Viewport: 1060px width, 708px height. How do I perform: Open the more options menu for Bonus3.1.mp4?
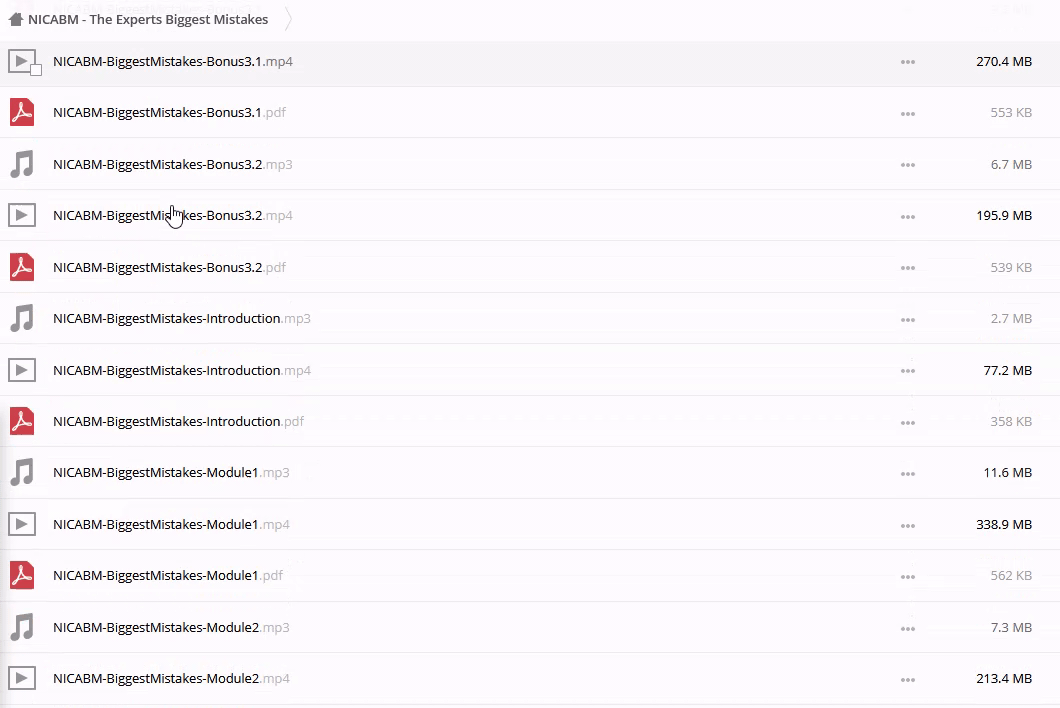click(x=907, y=62)
